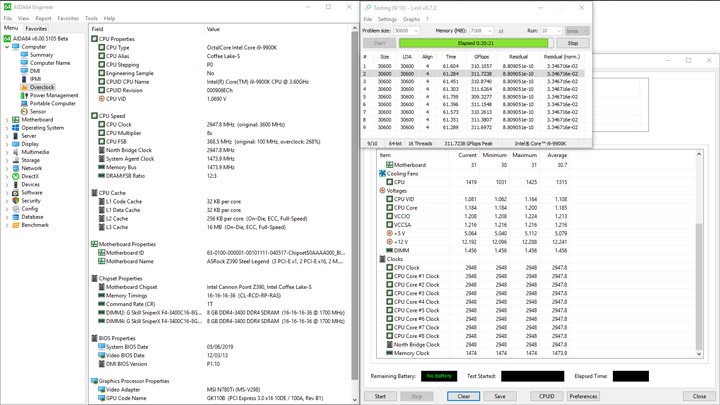Image resolution: width=720 pixels, height=405 pixels.
Task: Open the Graphs menu in LinX
Action: pos(411,19)
